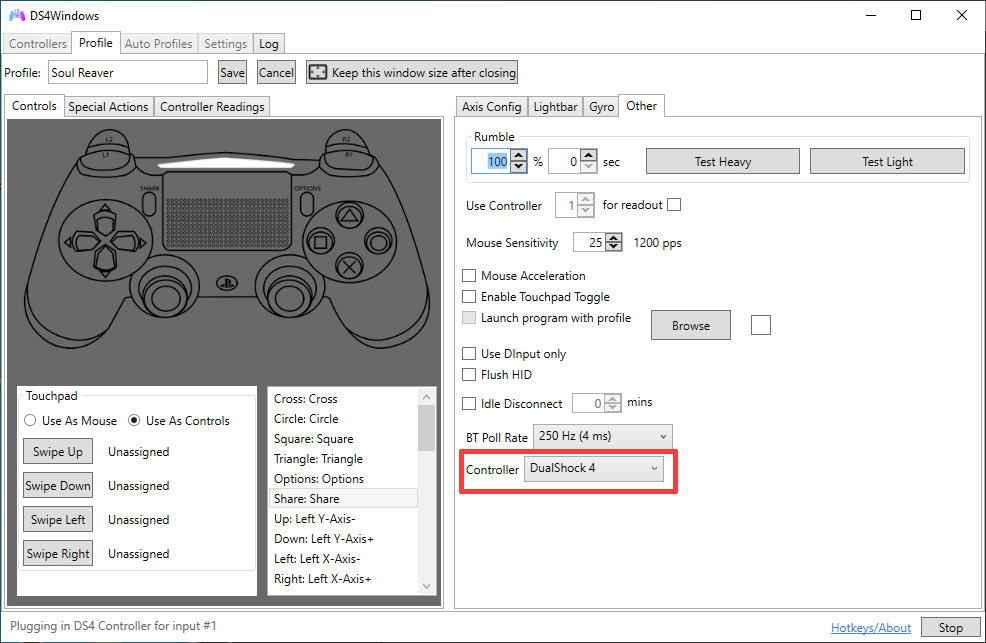Click the R2 trigger on the controller diagram

348,140
